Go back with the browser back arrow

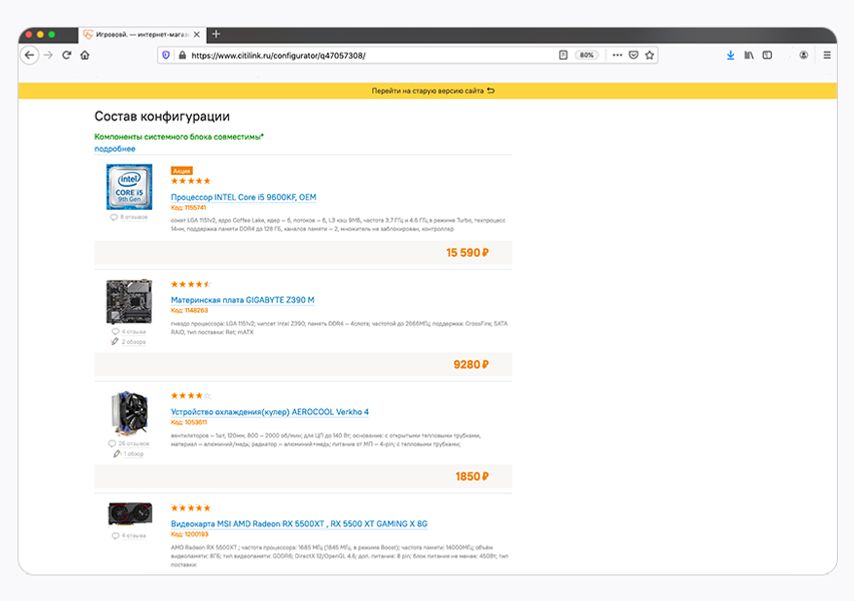pyautogui.click(x=29, y=55)
